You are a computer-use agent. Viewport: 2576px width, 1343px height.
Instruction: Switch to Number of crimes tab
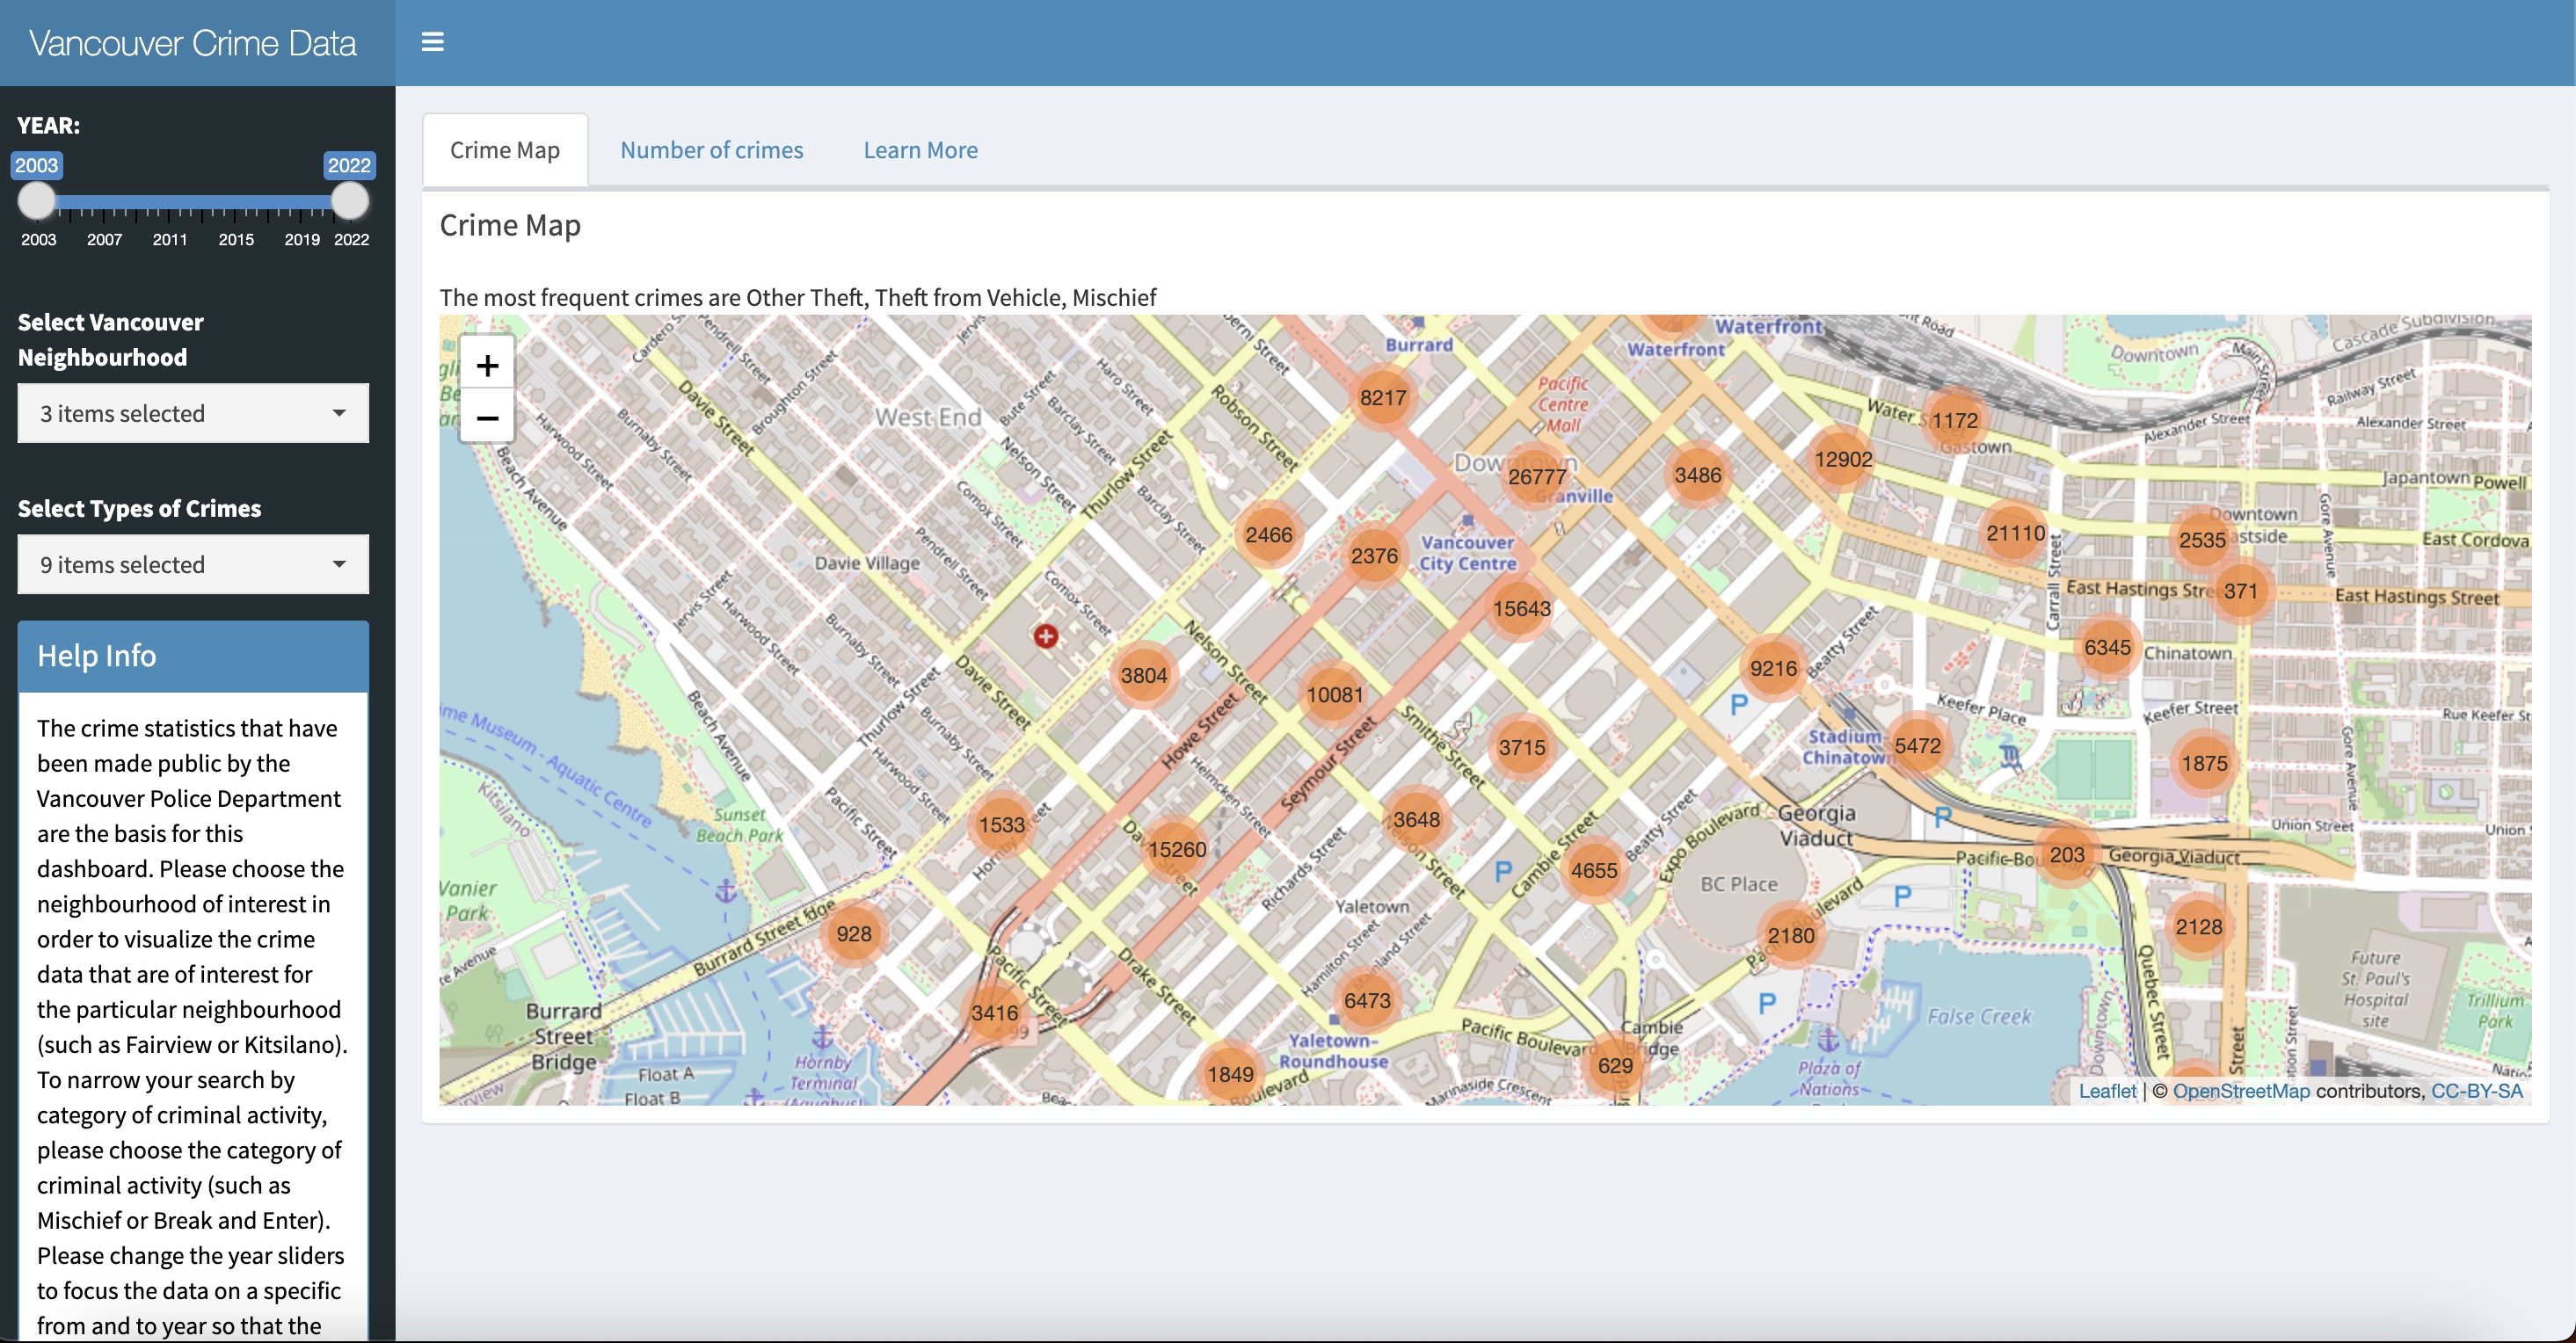[x=711, y=150]
